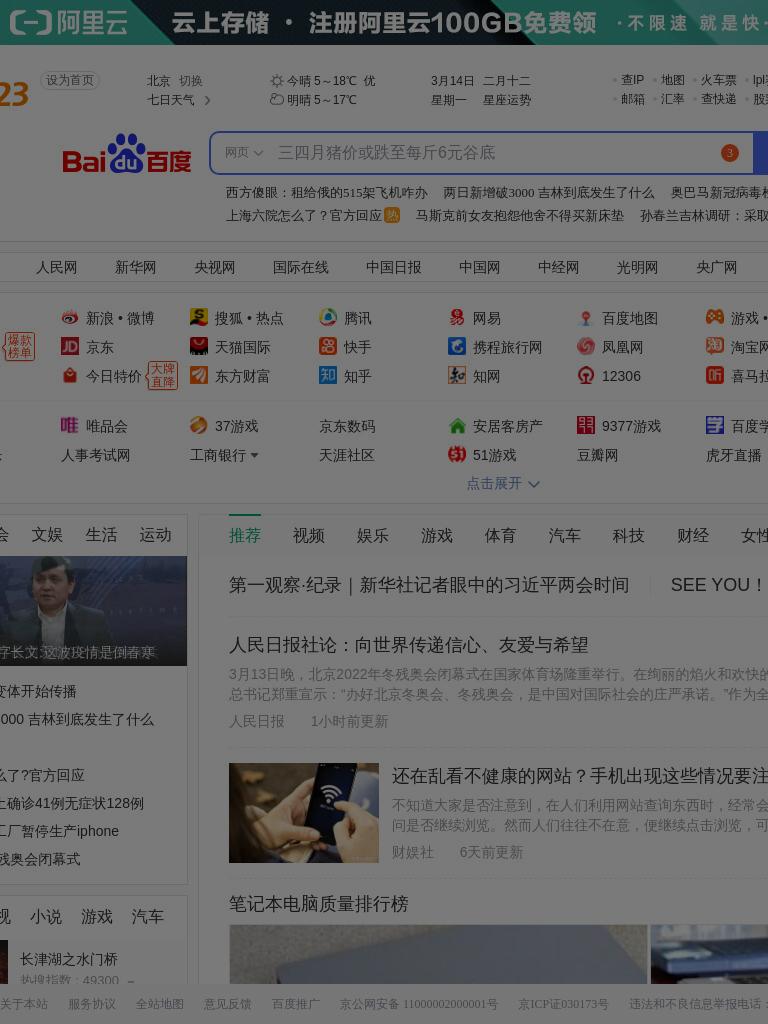Screen dimensions: 768x1024
Task: Click the game controller icon beside 游戏
Action: [x=714, y=317]
